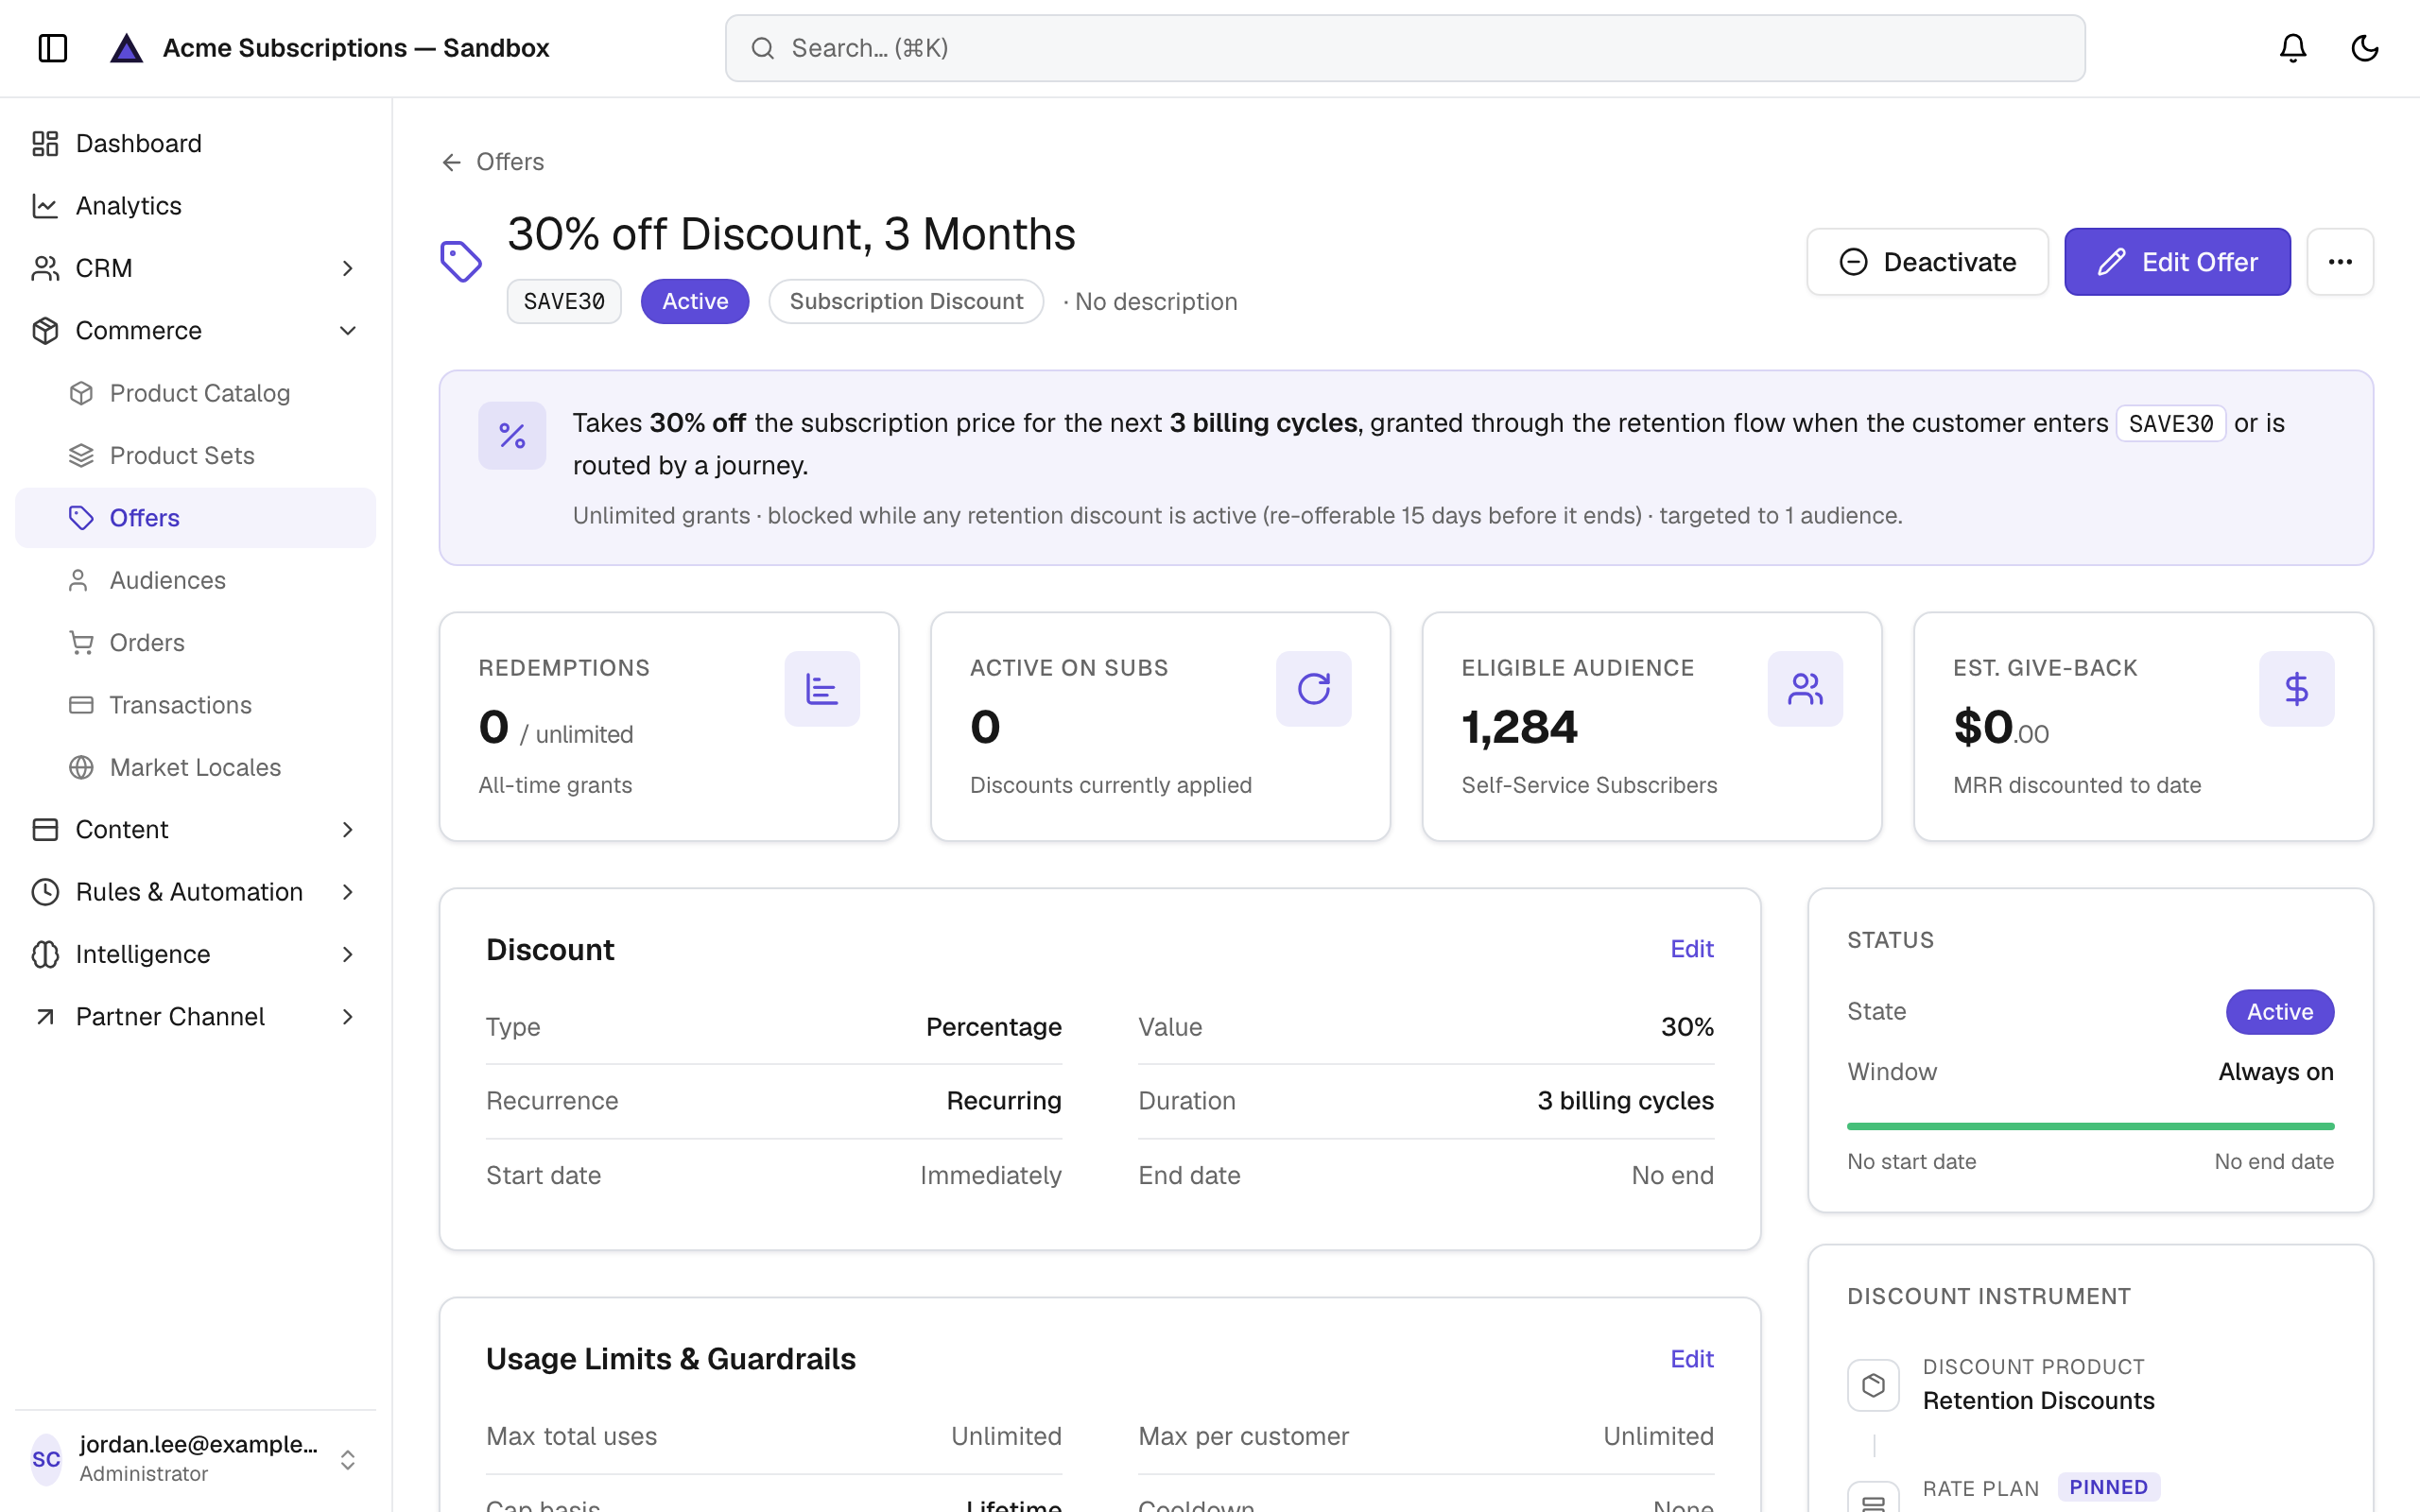
Task: Click the green status window progress bar
Action: (x=2090, y=1126)
